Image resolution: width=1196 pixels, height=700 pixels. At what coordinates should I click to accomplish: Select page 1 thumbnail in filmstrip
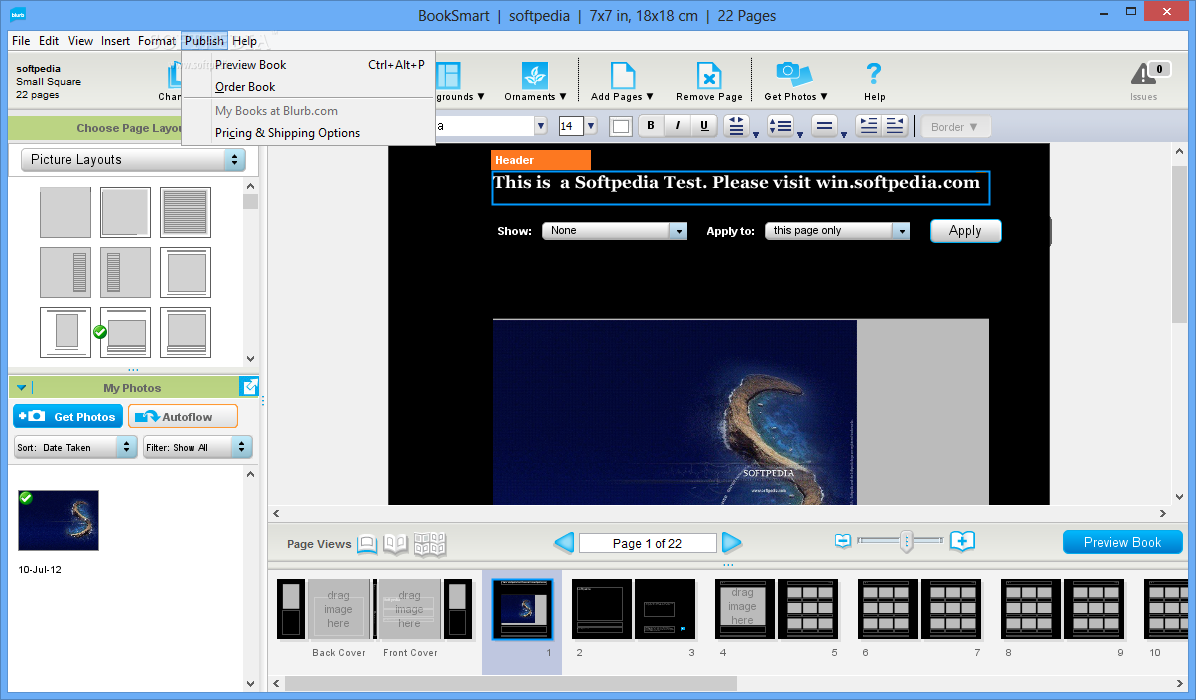click(x=522, y=608)
